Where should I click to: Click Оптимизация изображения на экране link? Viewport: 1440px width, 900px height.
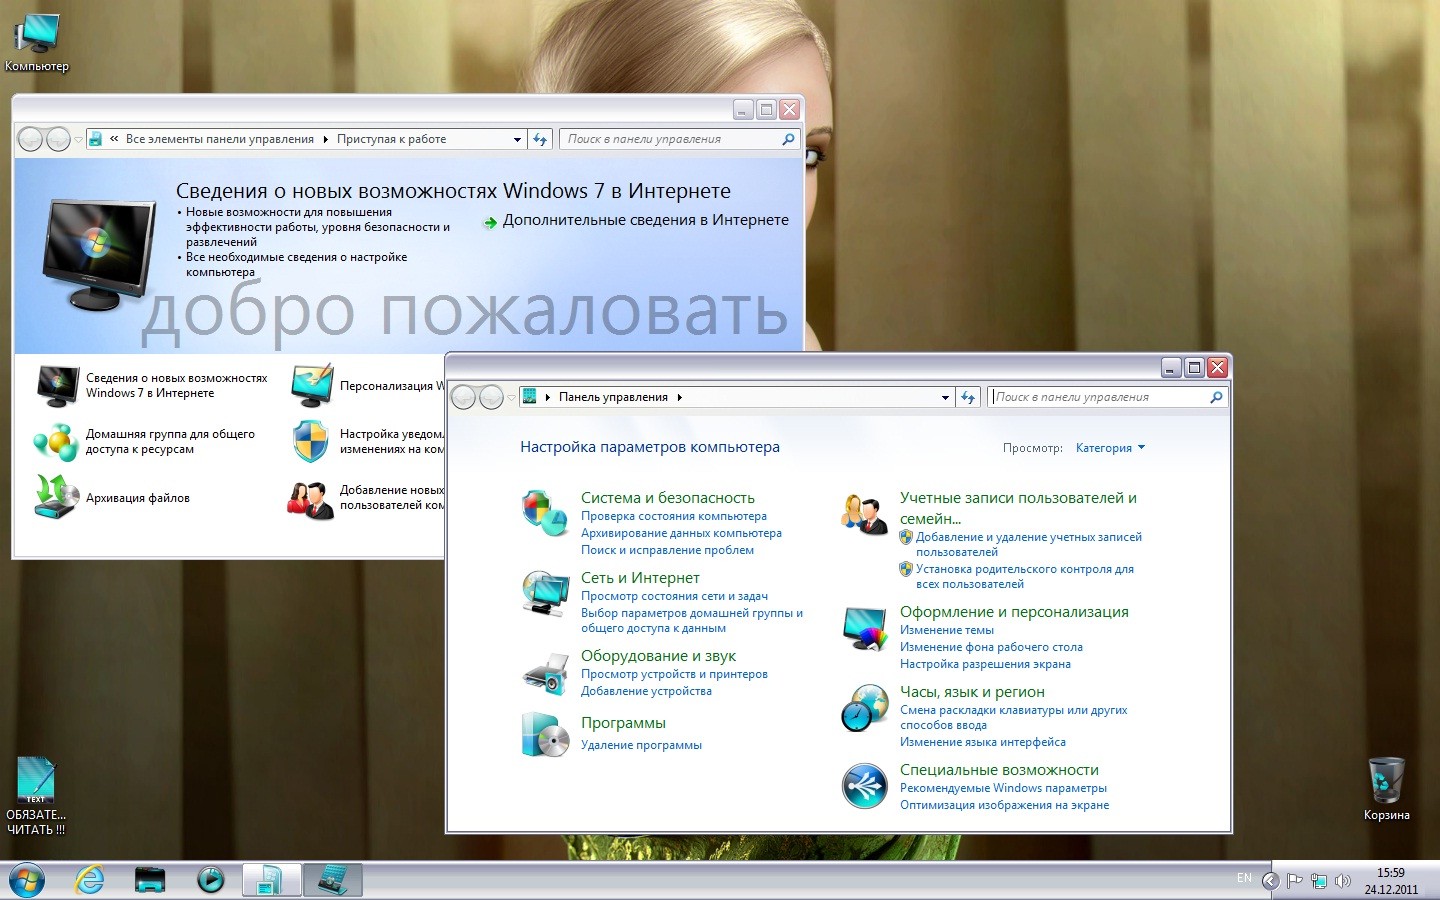pos(1004,805)
